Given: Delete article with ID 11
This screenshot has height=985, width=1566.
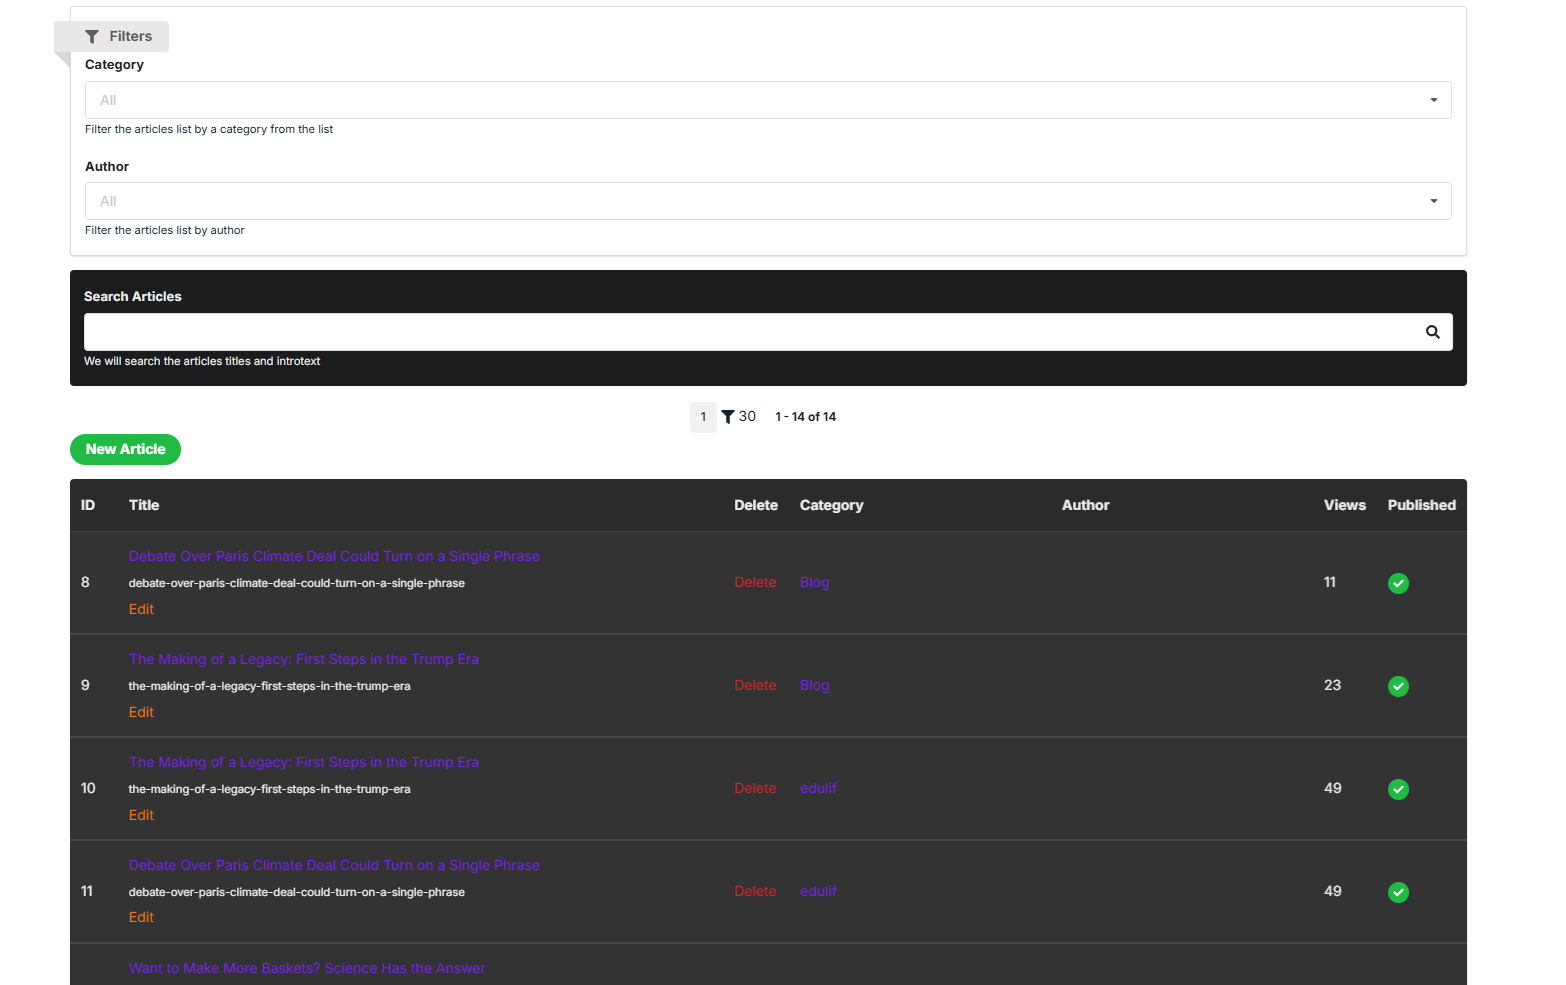Looking at the screenshot, I should click(x=755, y=891).
